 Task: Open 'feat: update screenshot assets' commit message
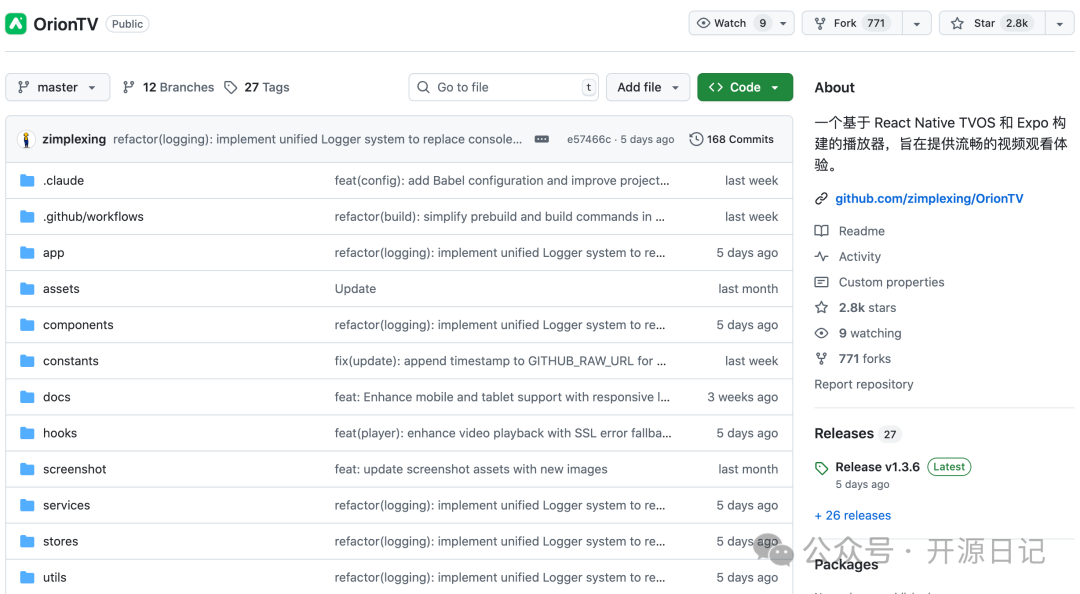(471, 469)
